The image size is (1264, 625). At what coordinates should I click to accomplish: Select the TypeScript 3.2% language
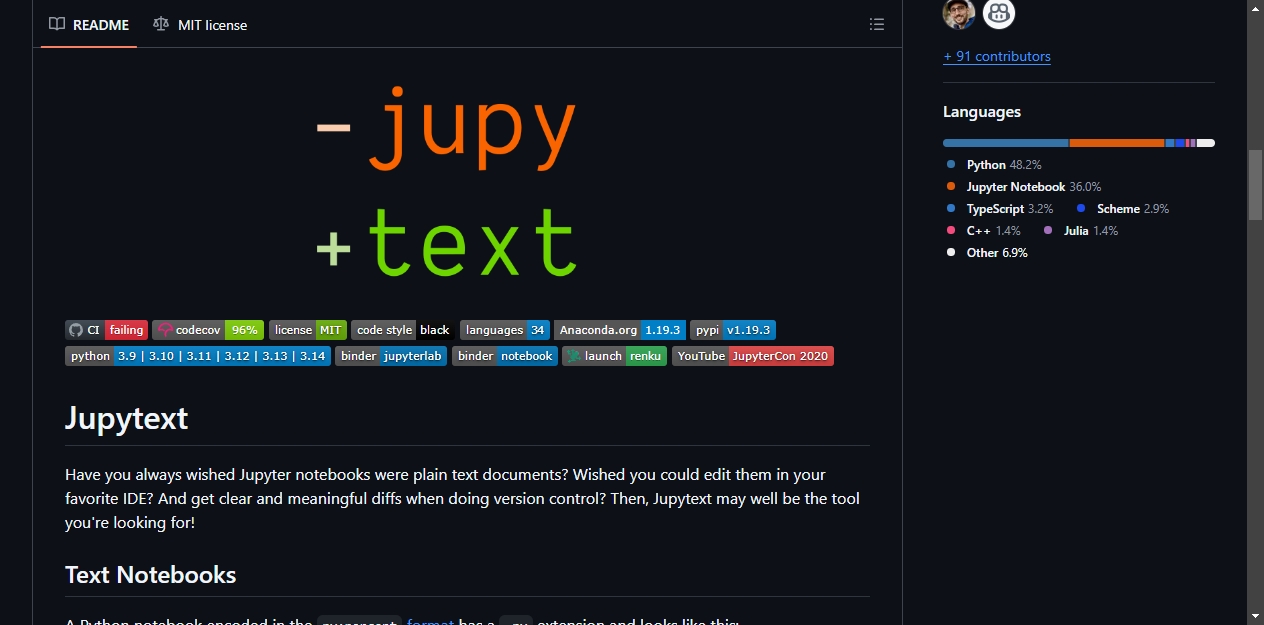[1000, 209]
